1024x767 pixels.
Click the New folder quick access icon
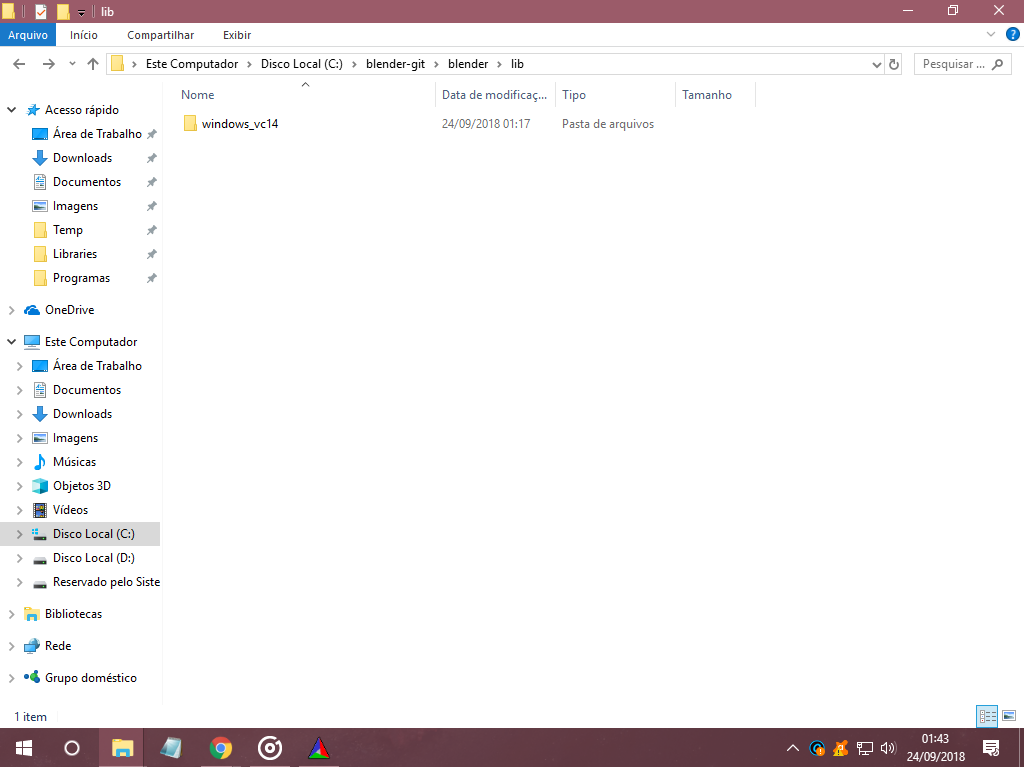coord(63,11)
